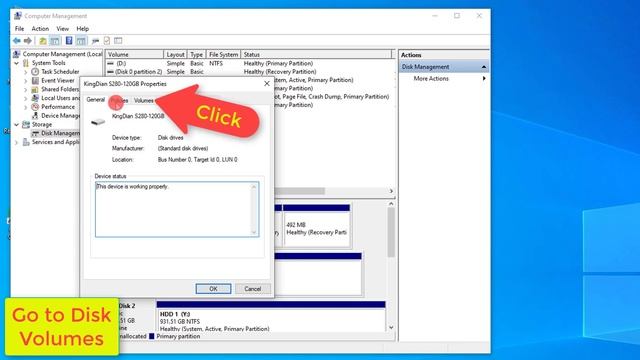Image resolution: width=640 pixels, height=360 pixels.
Task: Expand the Event Viewer node
Action: point(26,81)
